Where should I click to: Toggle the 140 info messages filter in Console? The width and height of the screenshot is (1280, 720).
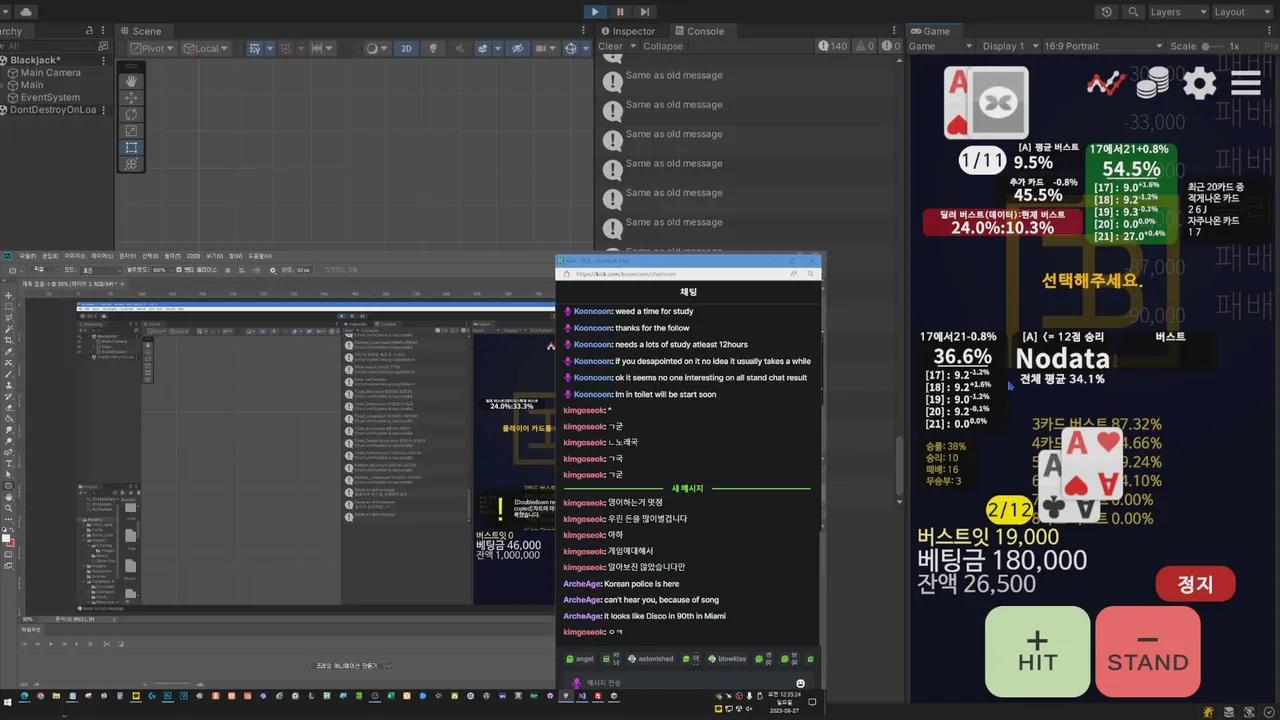(x=832, y=46)
